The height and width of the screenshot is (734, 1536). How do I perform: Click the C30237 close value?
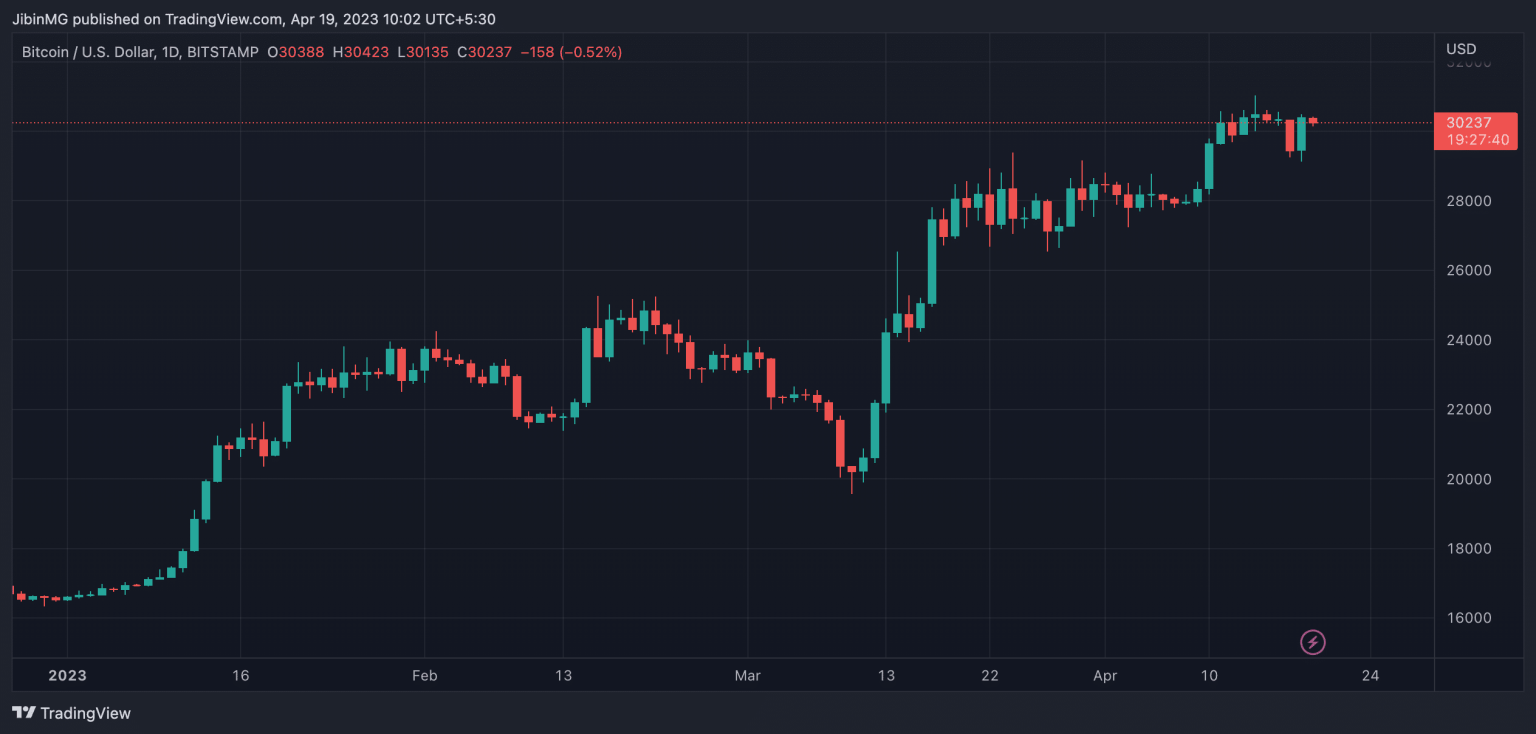coord(484,52)
